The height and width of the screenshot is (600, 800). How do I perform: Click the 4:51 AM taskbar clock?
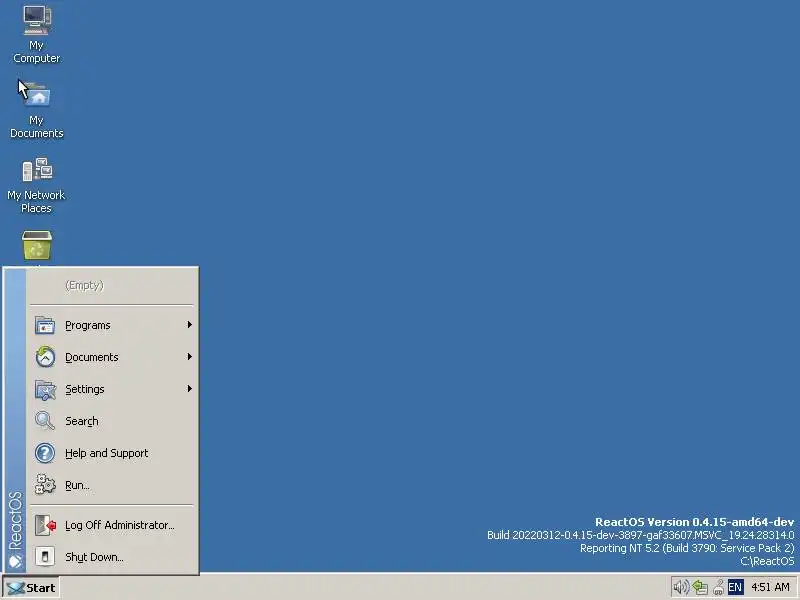click(770, 588)
